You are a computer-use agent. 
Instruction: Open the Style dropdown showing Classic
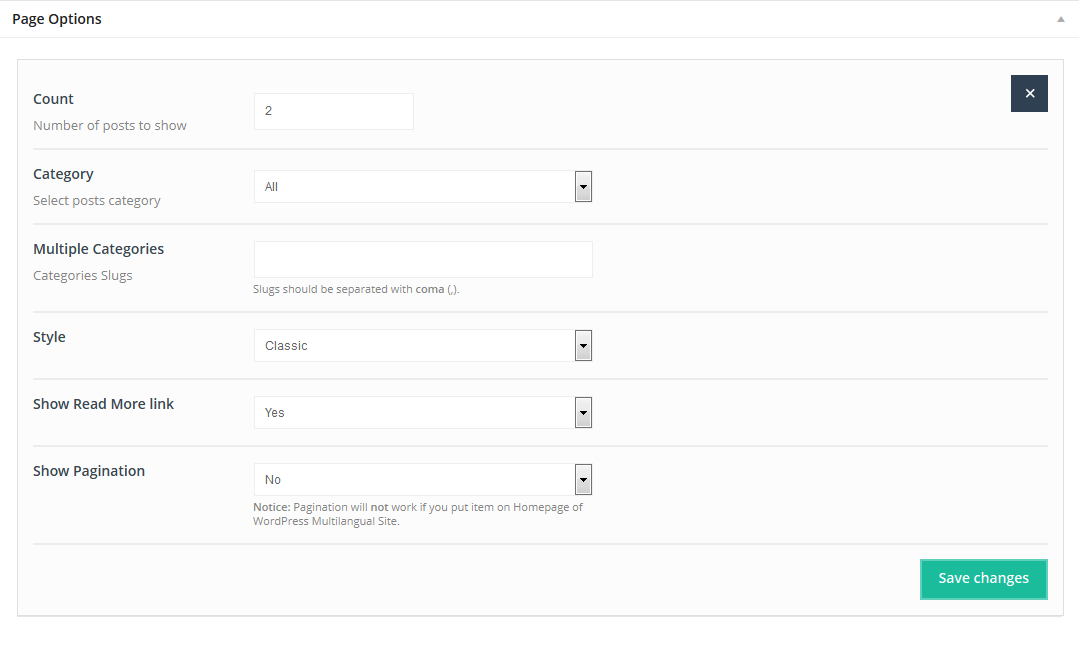(422, 346)
